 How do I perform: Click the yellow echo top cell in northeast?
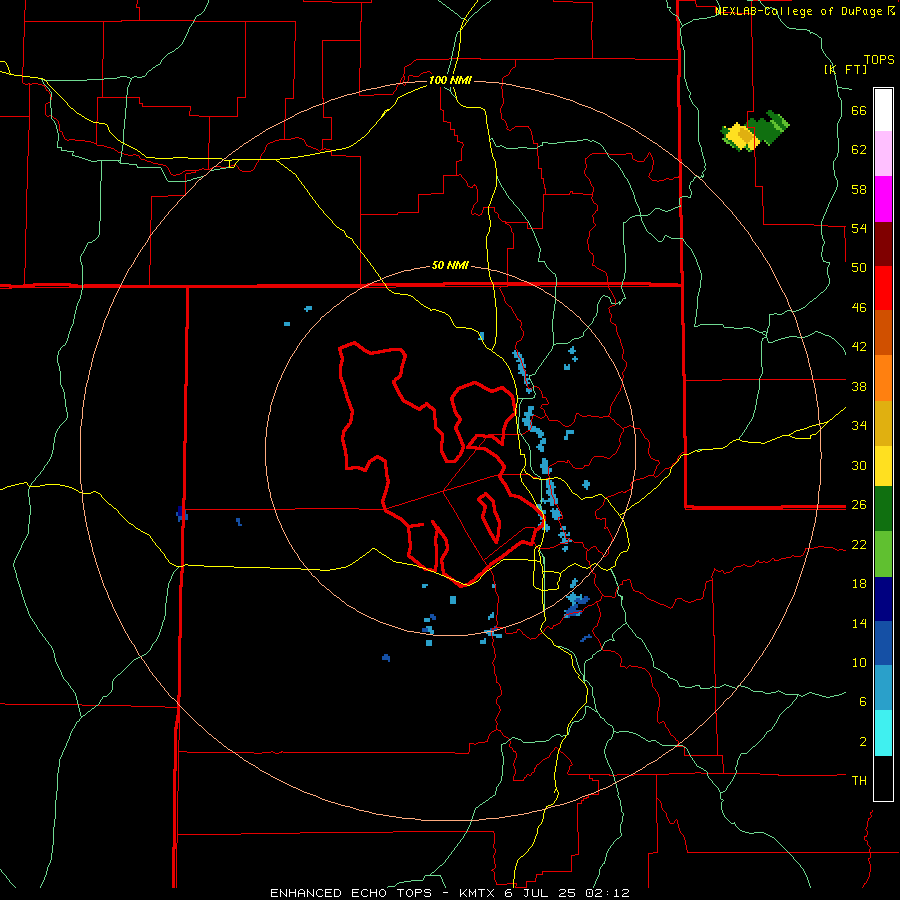click(x=738, y=137)
